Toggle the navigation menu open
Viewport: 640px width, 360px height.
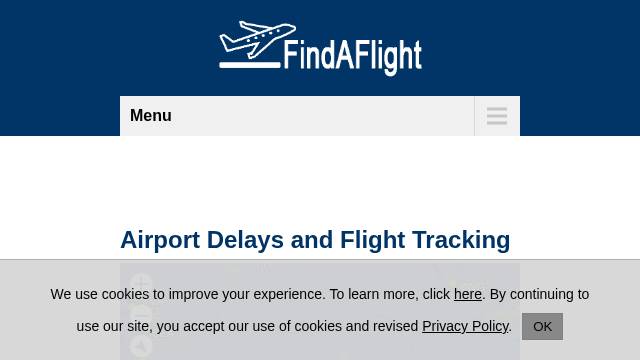[x=497, y=116]
